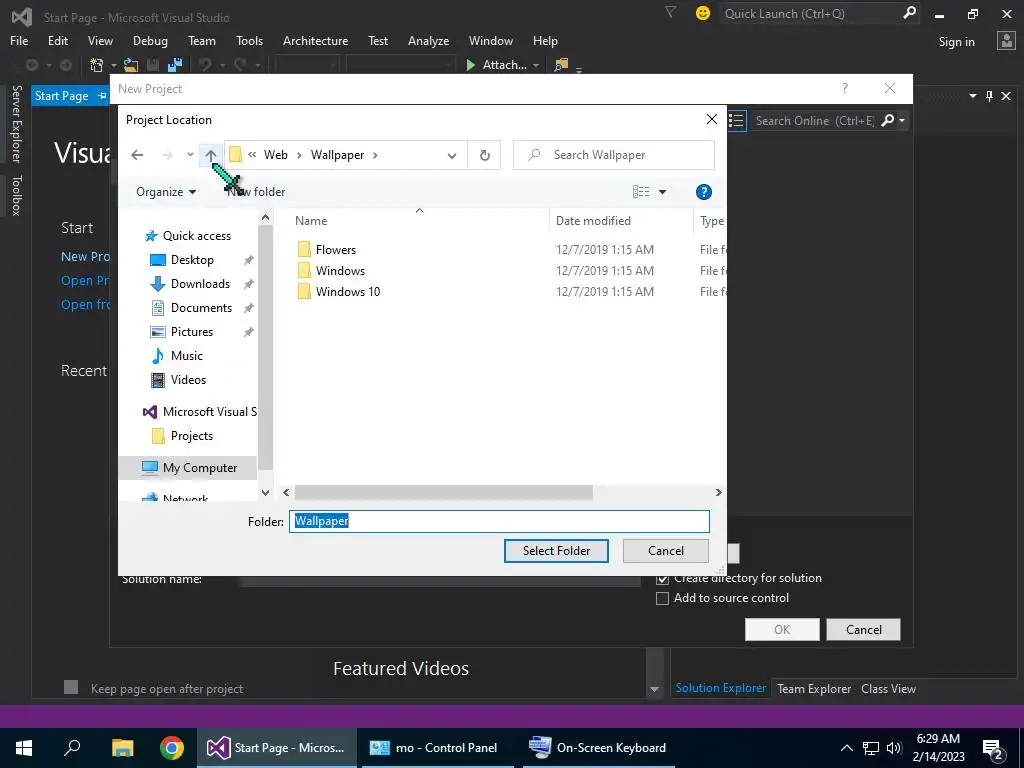This screenshot has width=1024, height=768.
Task: Open recent locations dropdown arrow
Action: tap(190, 155)
